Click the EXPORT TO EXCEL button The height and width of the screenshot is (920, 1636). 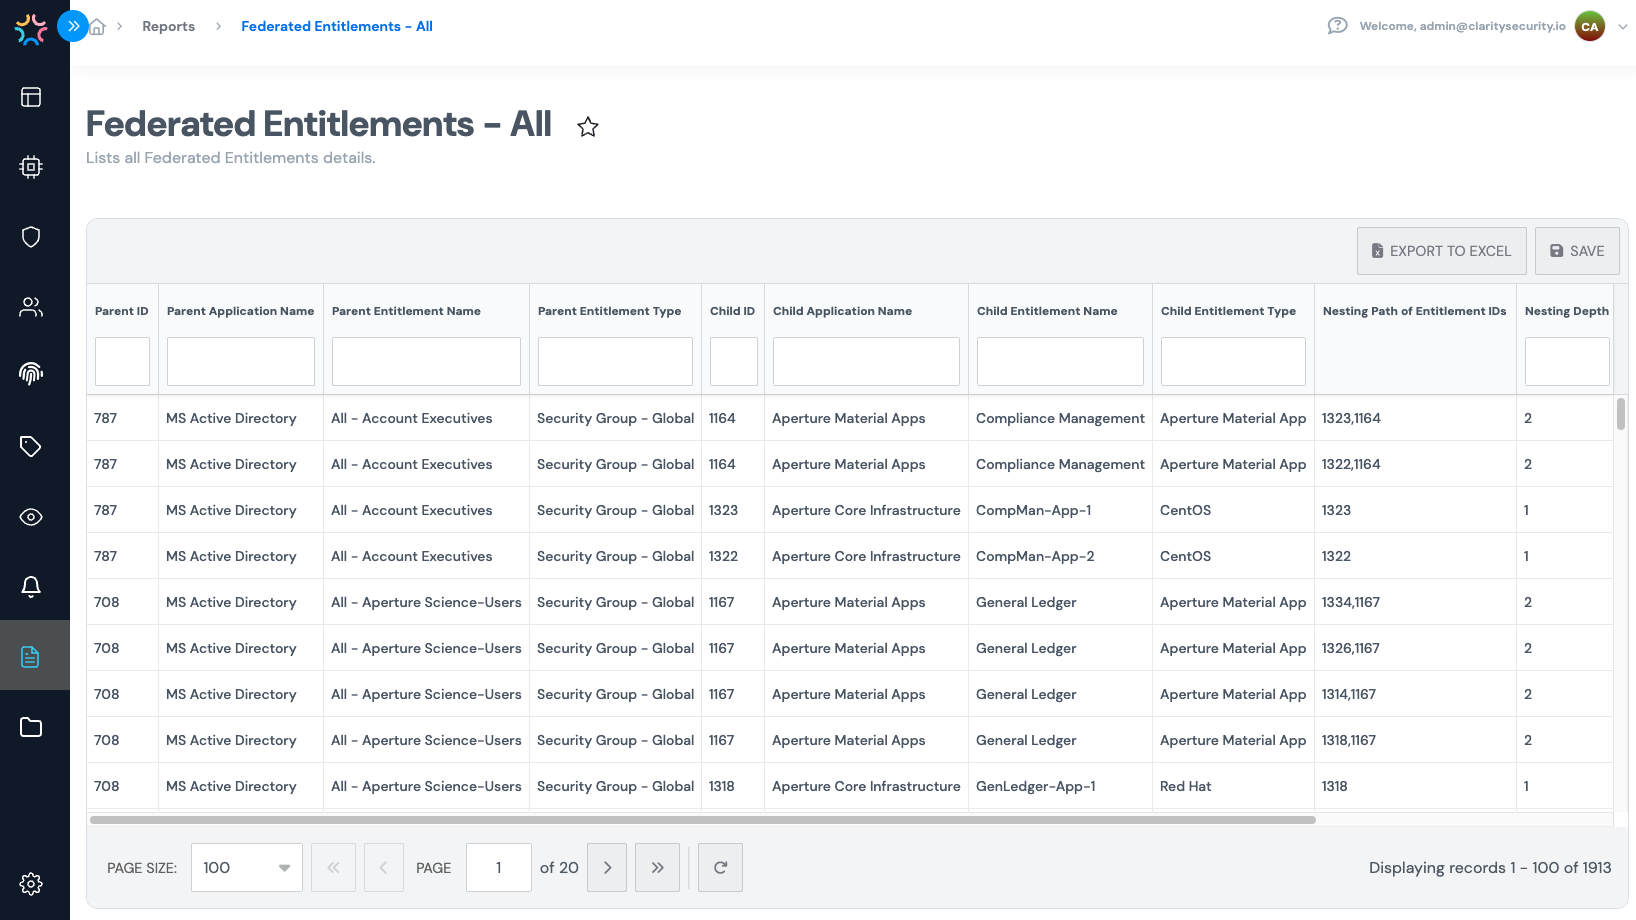(1441, 251)
